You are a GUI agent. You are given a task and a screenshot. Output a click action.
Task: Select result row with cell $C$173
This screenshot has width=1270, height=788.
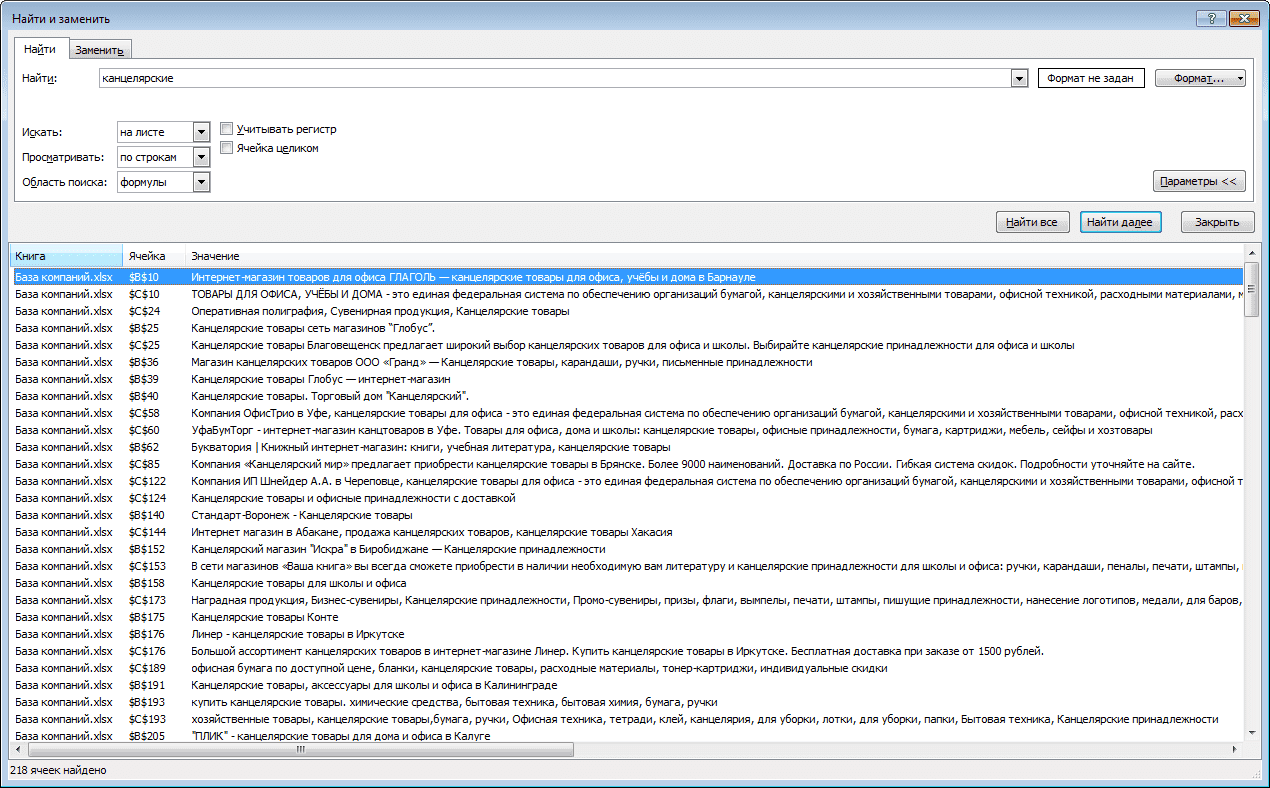click(626, 600)
